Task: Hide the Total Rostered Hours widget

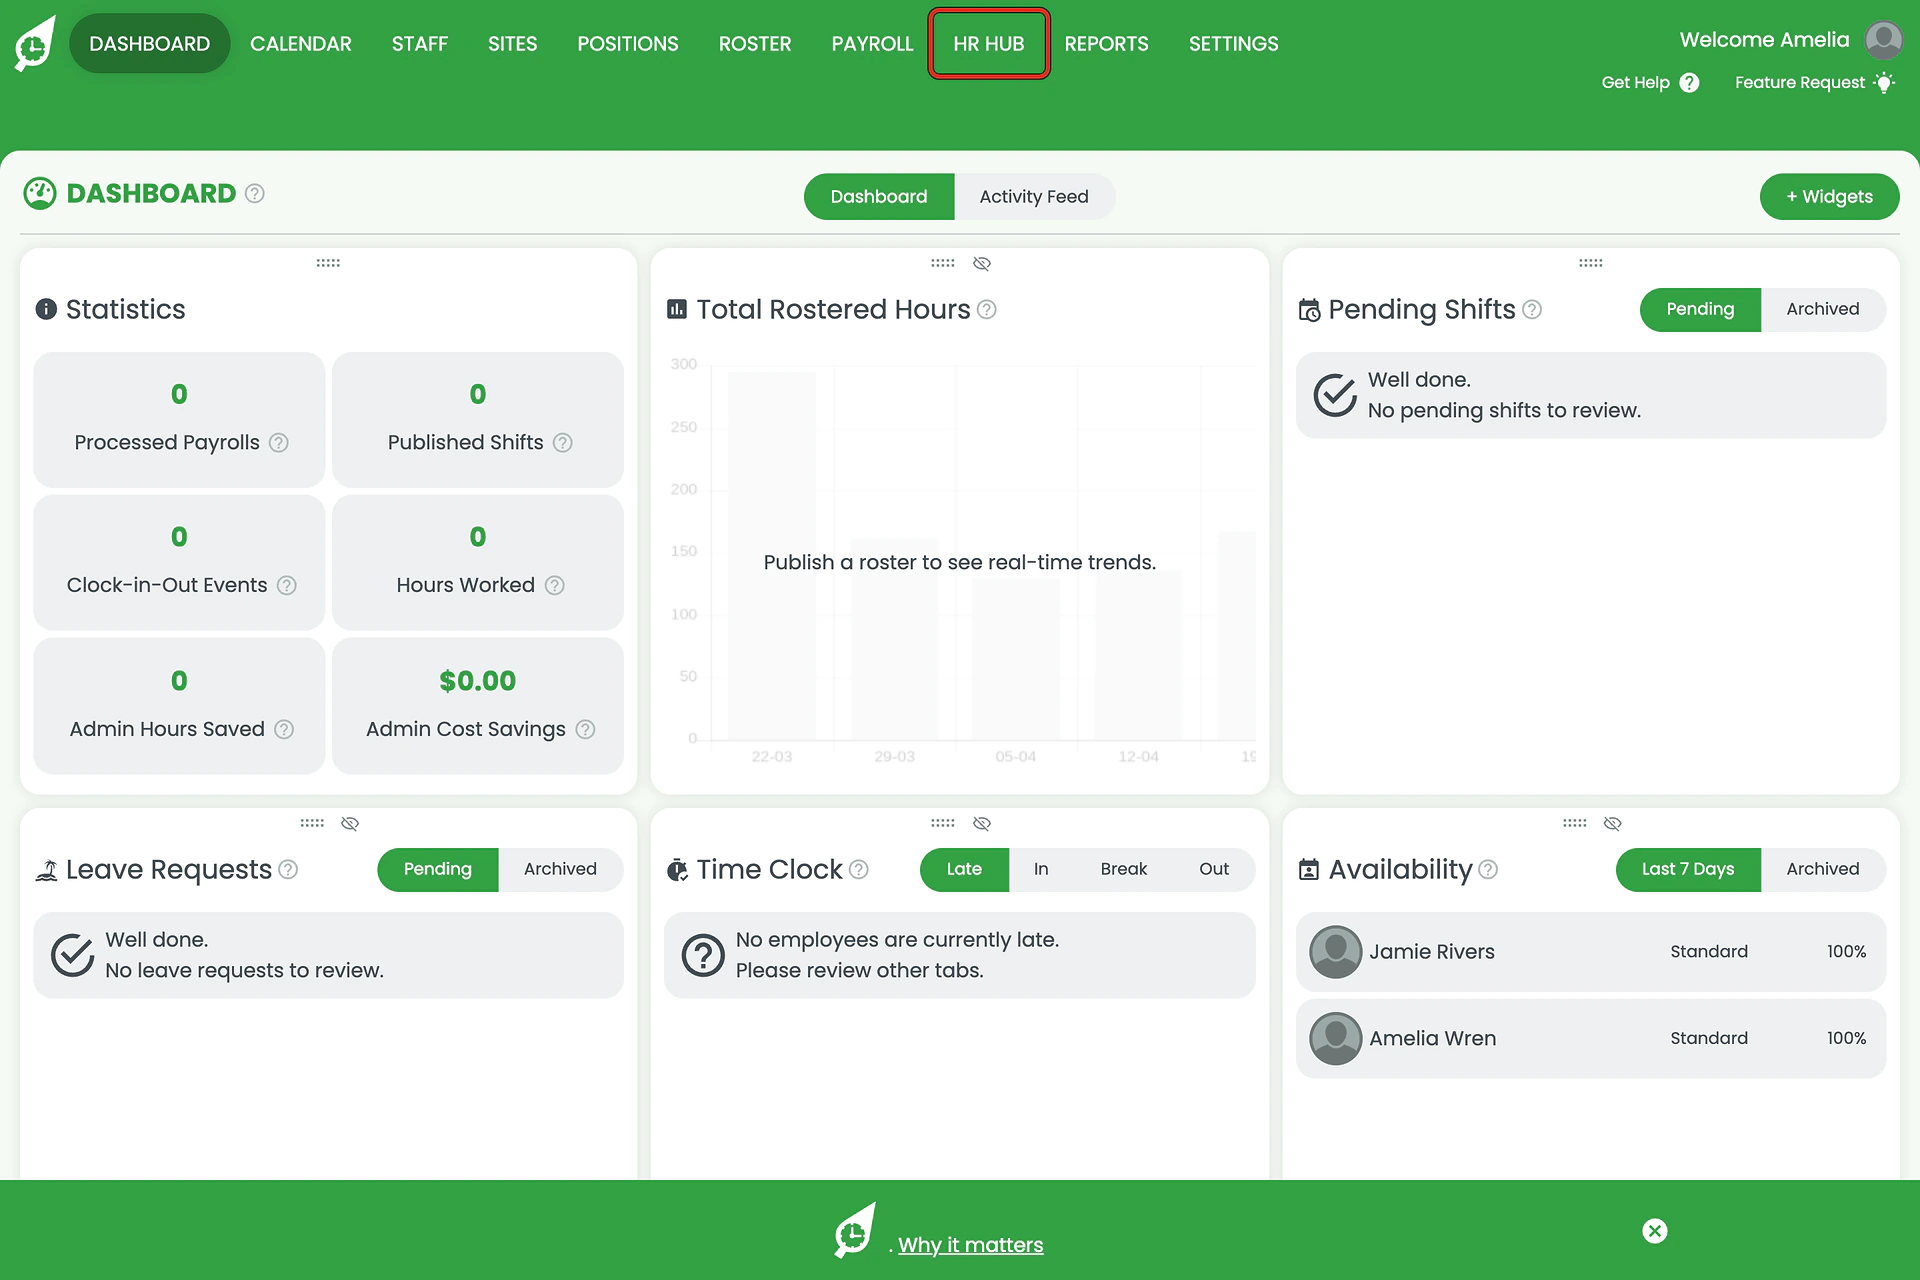Action: pyautogui.click(x=982, y=263)
